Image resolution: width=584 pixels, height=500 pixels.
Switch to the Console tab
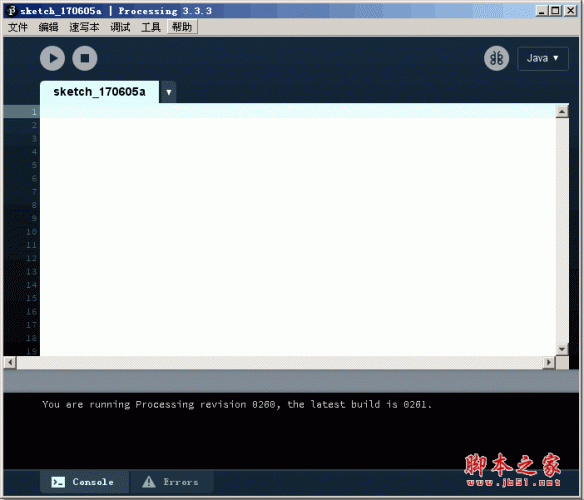coord(84,482)
